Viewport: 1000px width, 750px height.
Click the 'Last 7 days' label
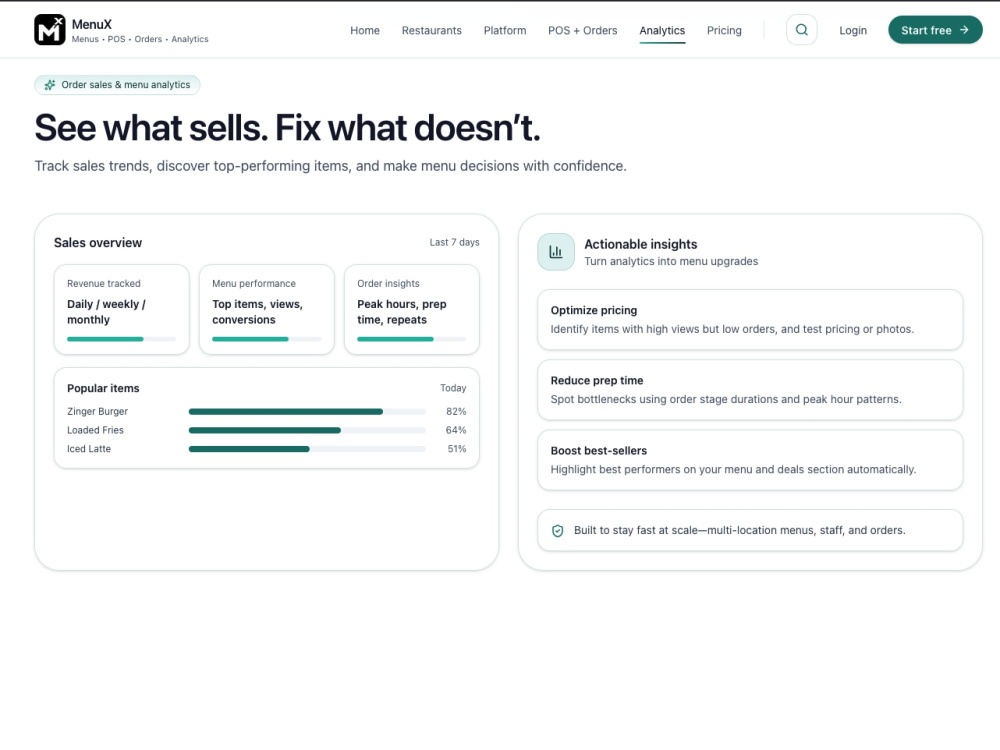454,242
